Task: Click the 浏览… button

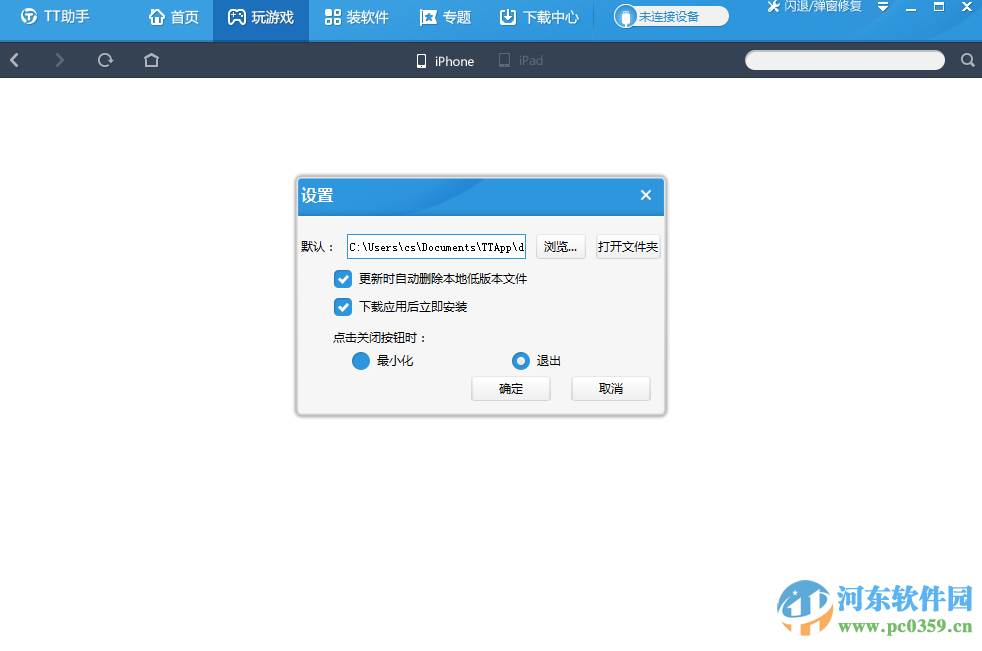Action: click(x=560, y=246)
